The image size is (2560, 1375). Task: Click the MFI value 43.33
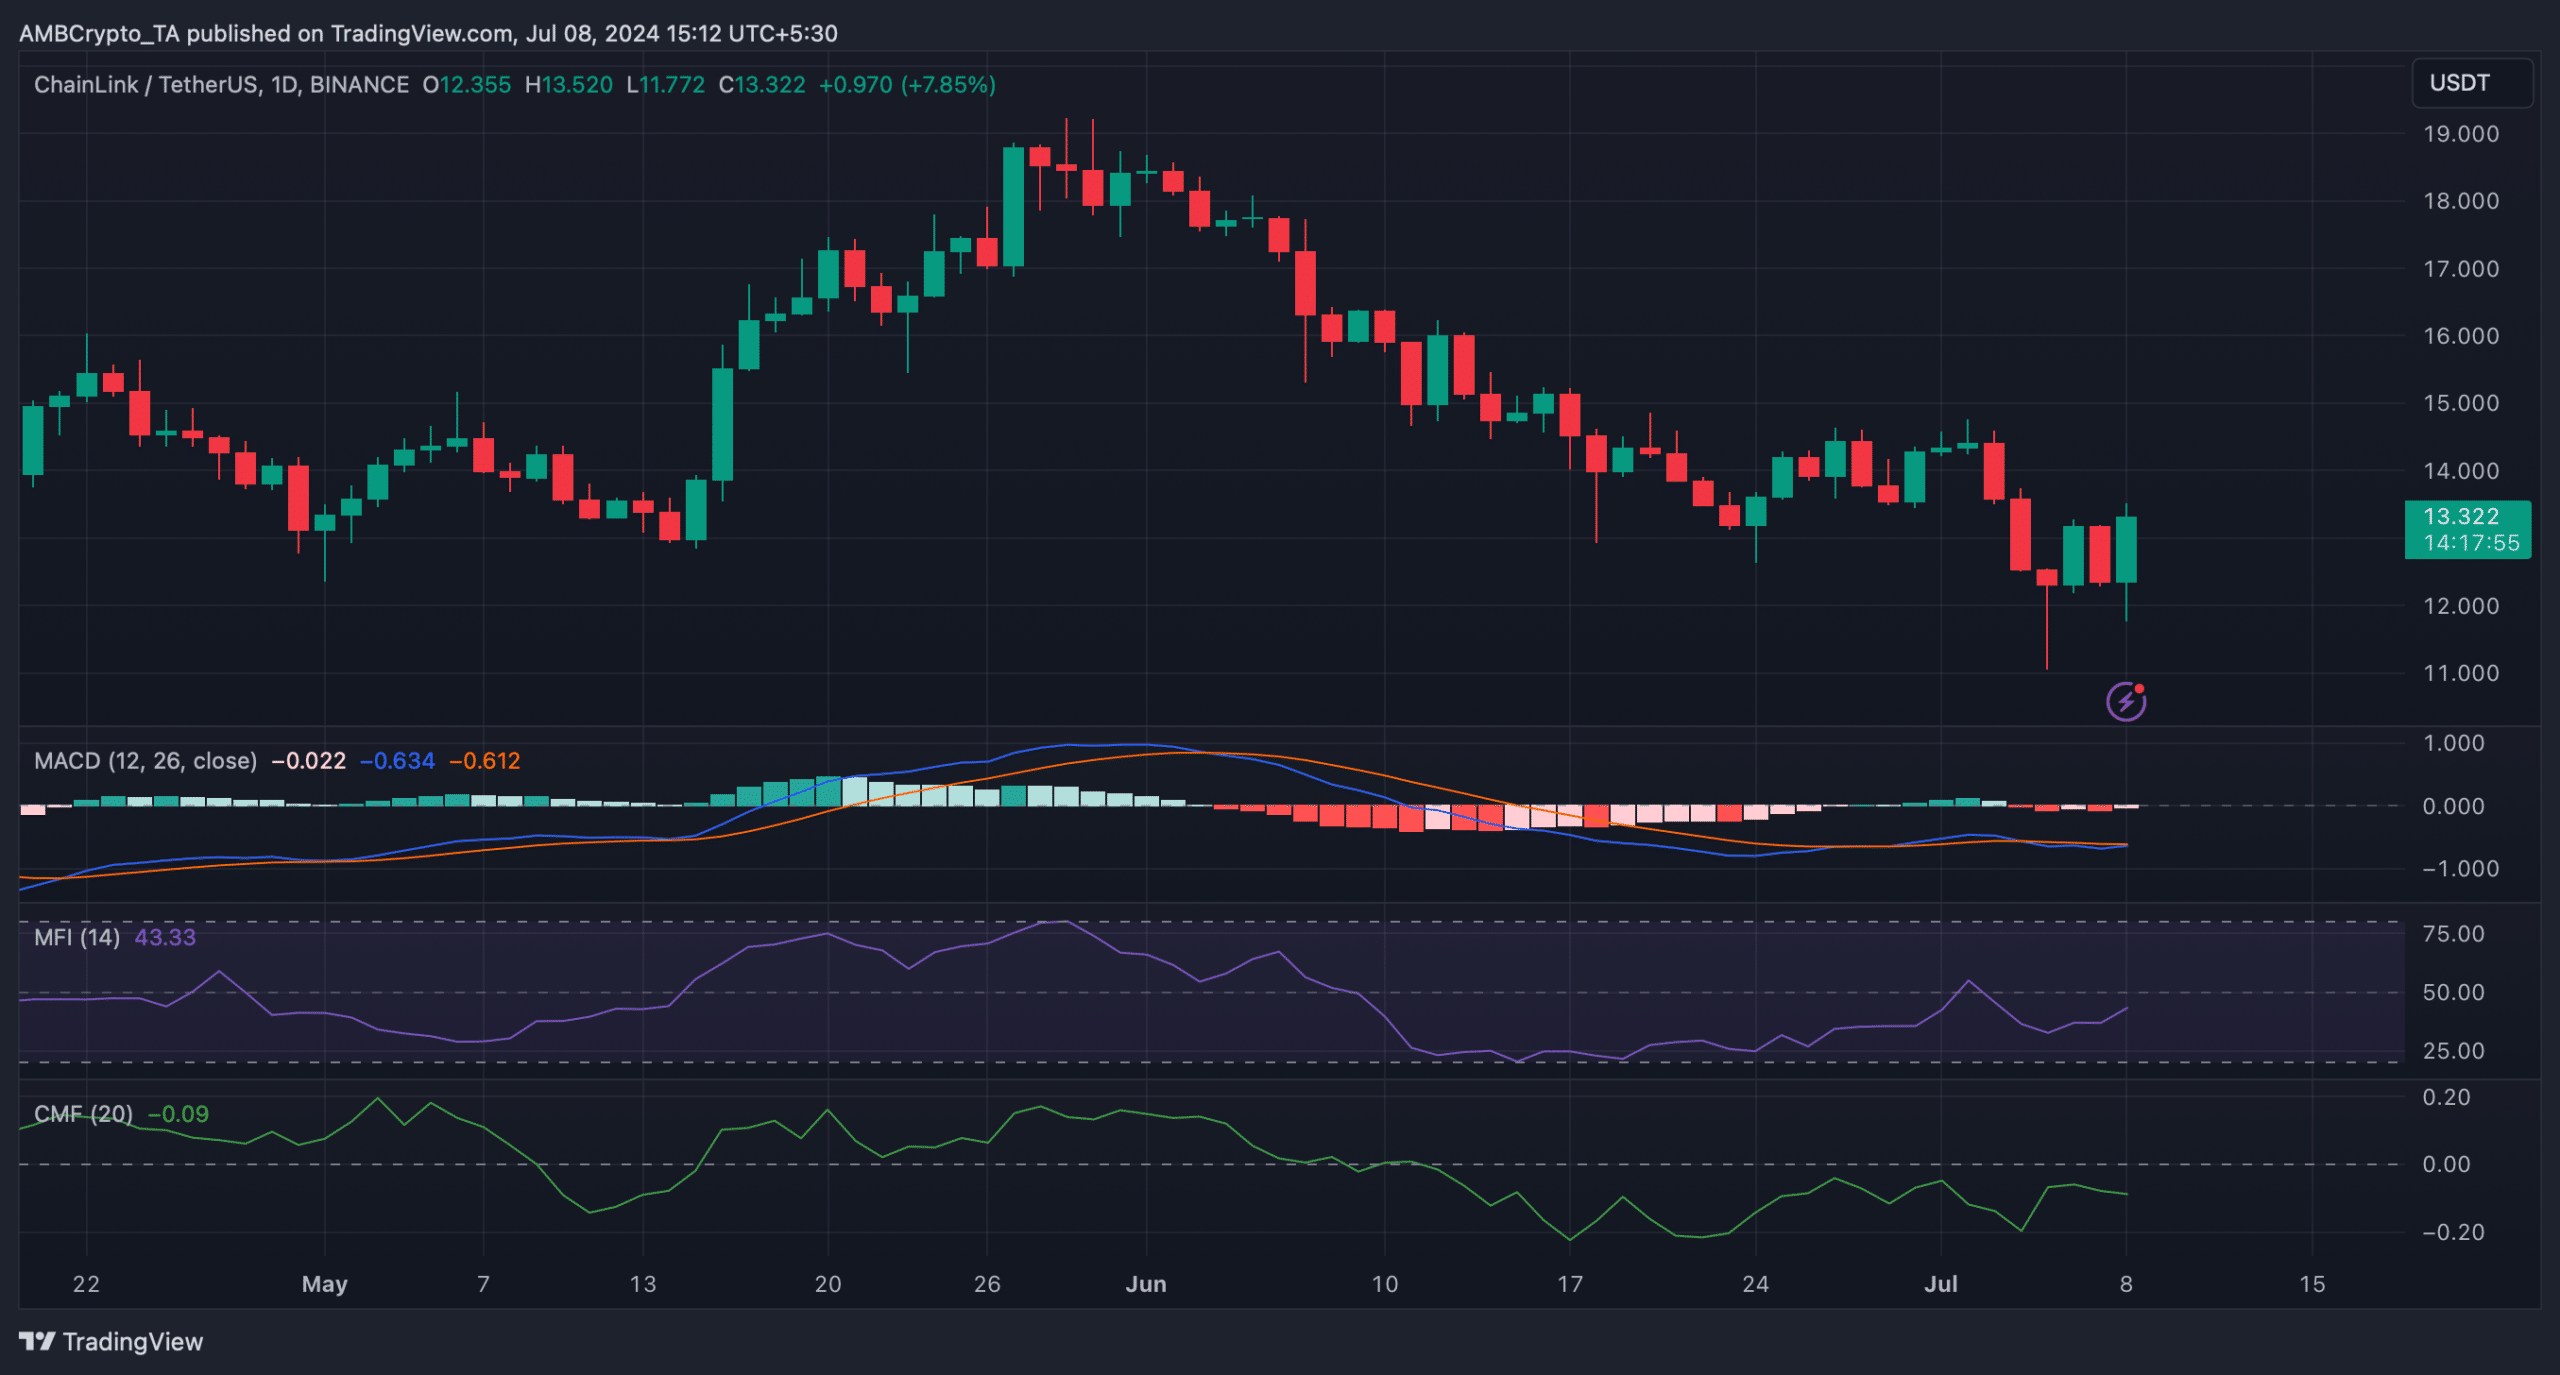tap(165, 937)
